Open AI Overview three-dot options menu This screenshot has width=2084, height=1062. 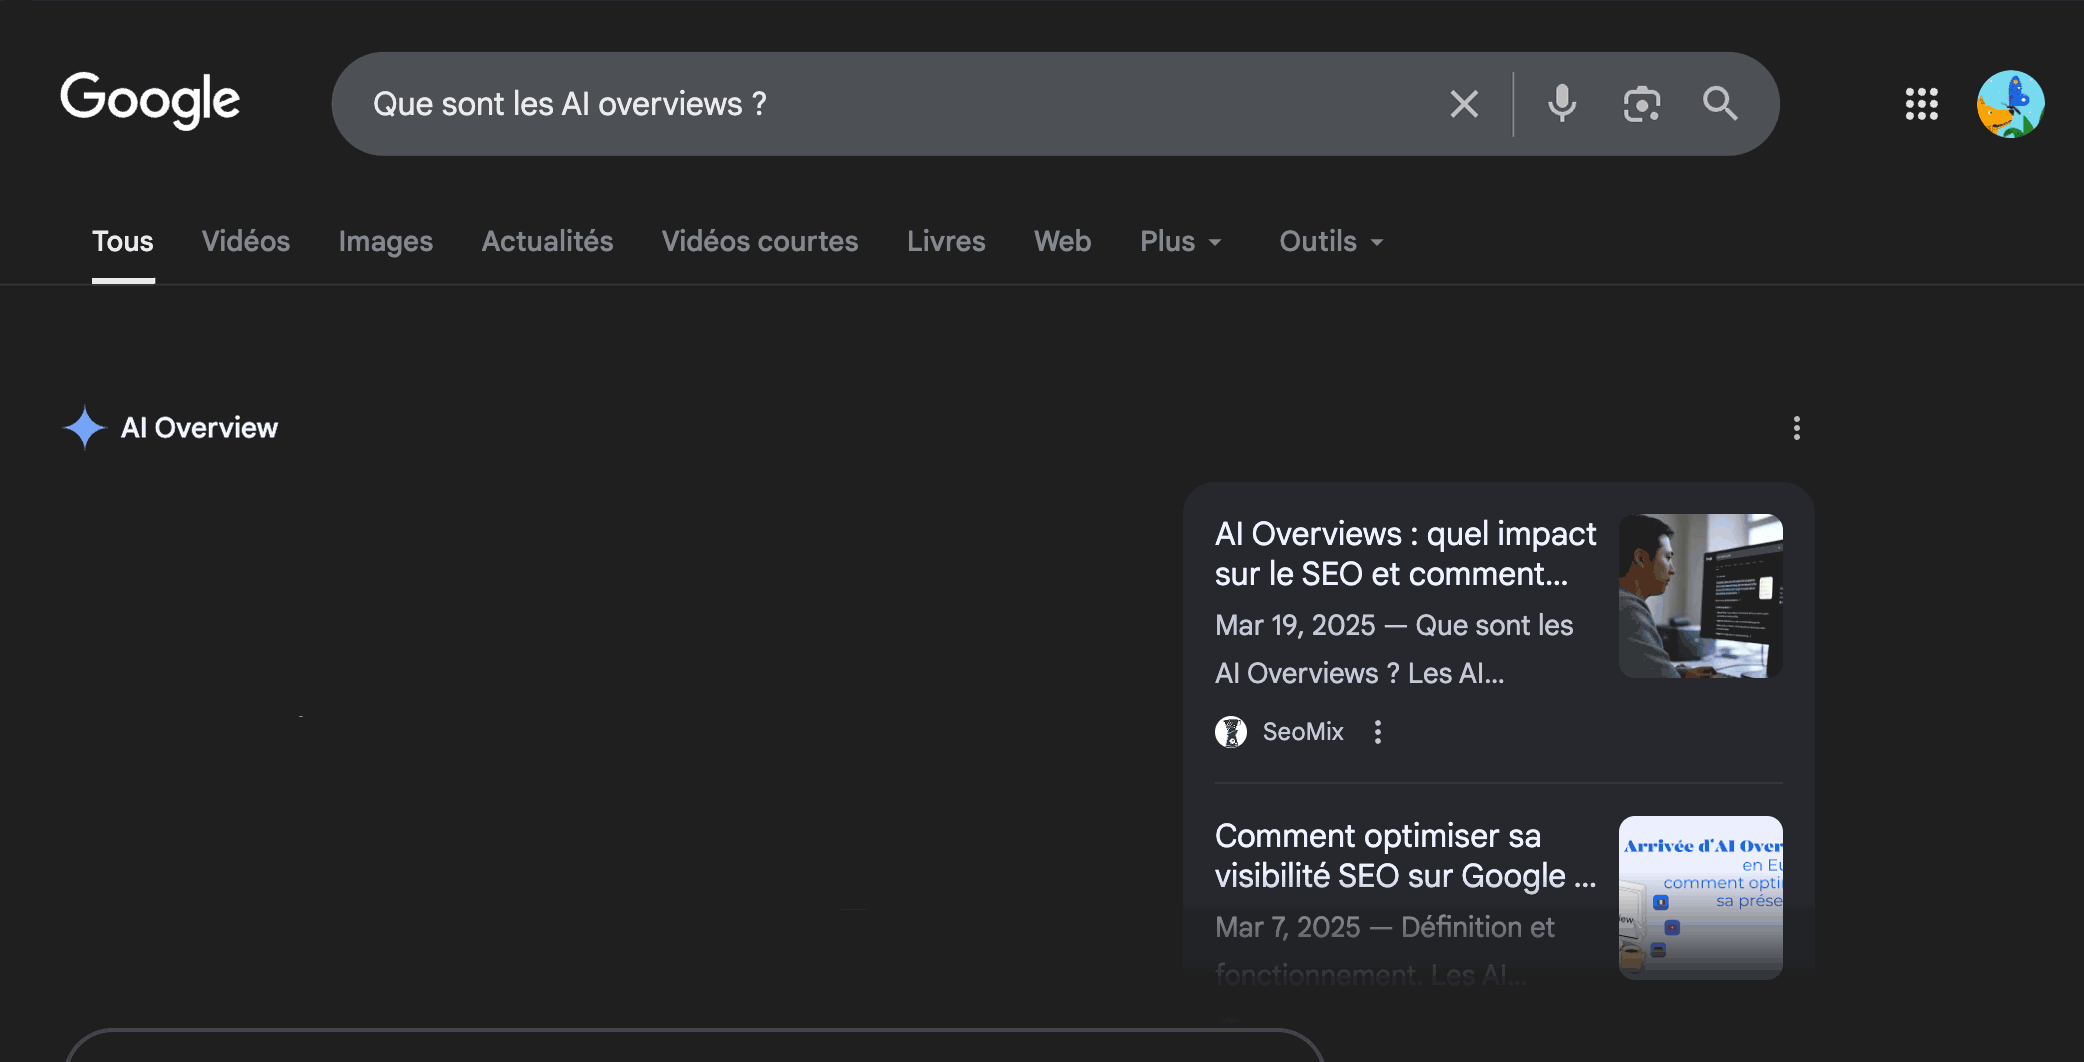pyautogui.click(x=1796, y=428)
